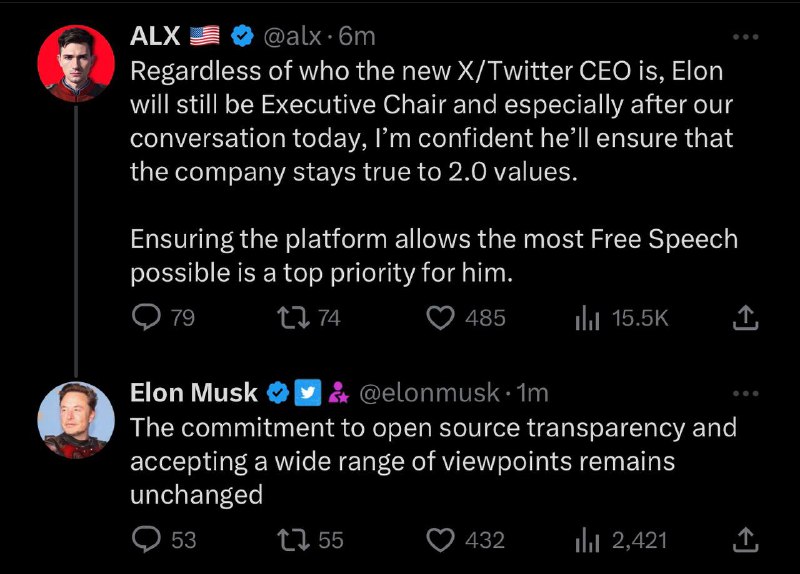The image size is (800, 574).
Task: Click Elon Musk's blue verified badge
Action: click(x=279, y=393)
